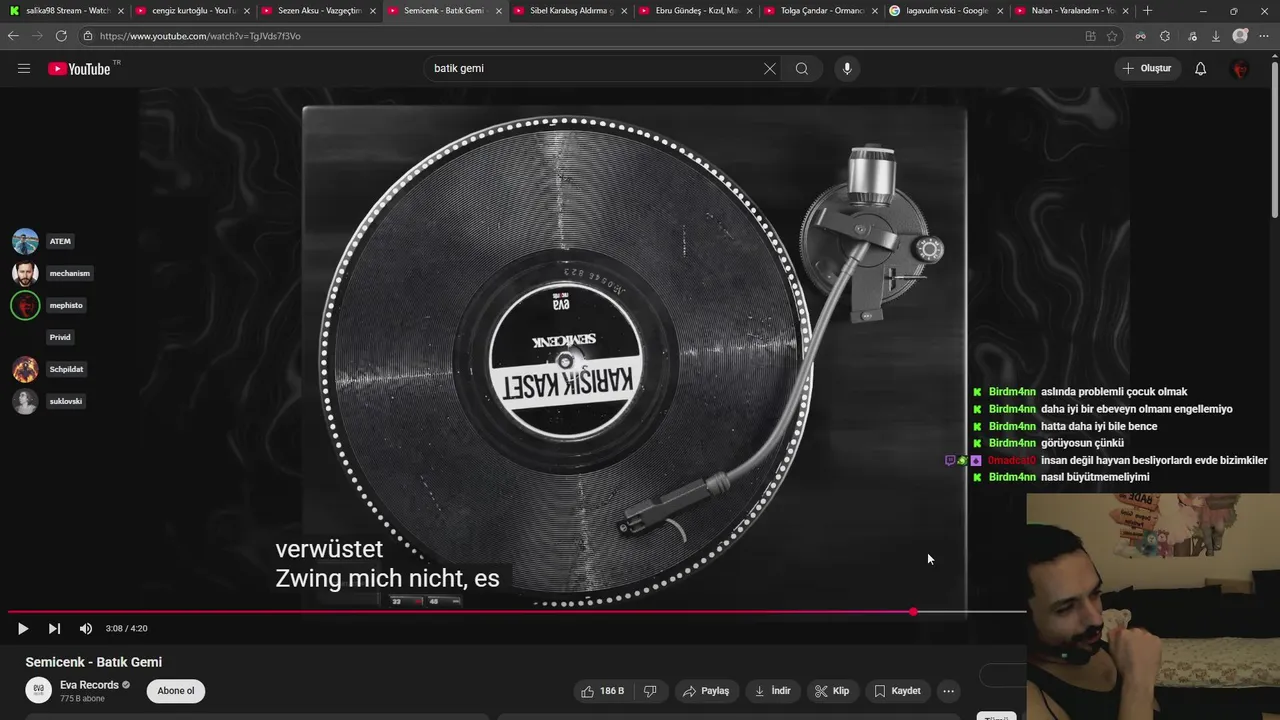
Task: Click the suklovski user avatar in overlay
Action: click(25, 401)
